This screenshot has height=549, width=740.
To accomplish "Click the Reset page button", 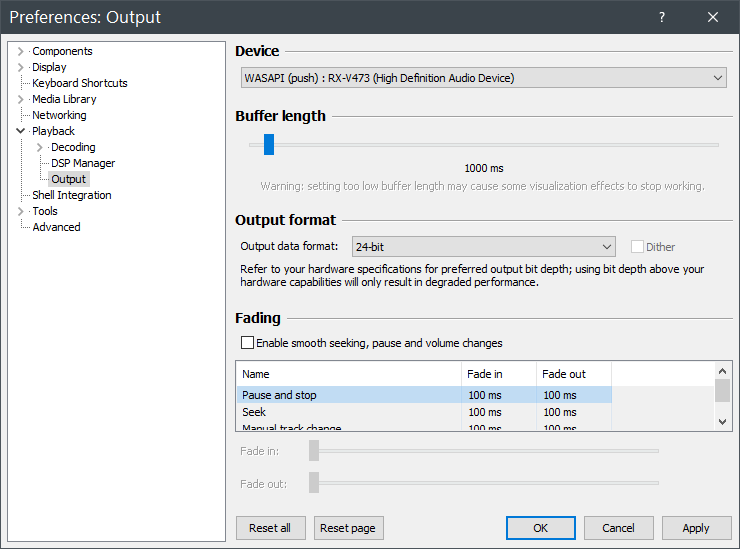I will pyautogui.click(x=349, y=528).
